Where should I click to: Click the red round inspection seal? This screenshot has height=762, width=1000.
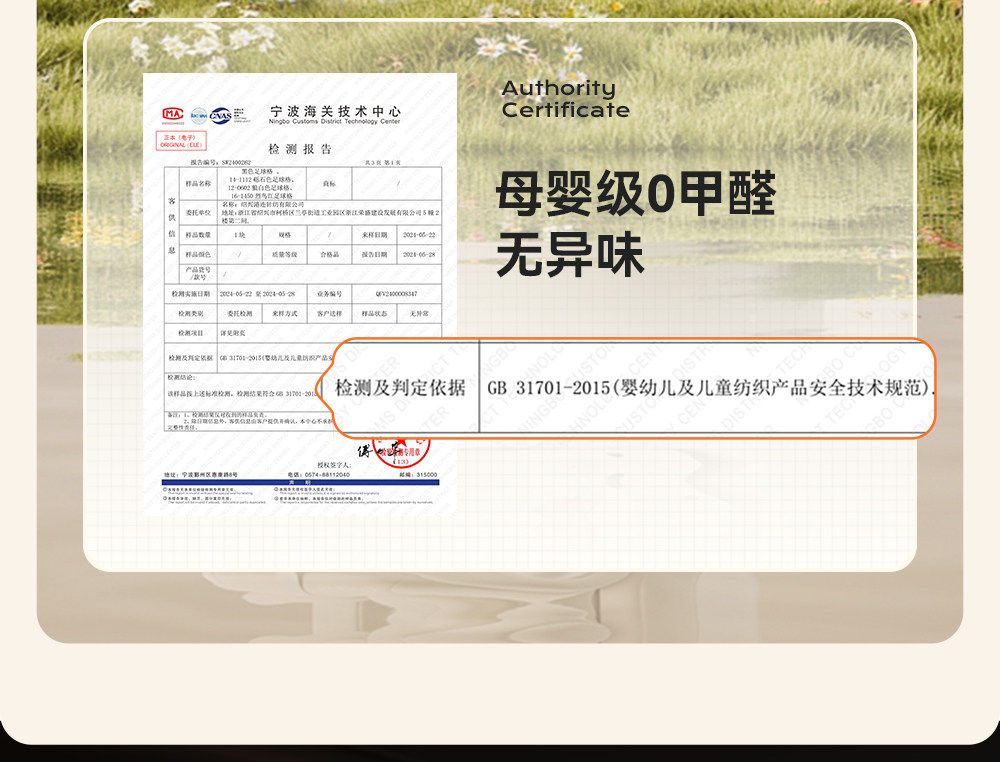[401, 453]
